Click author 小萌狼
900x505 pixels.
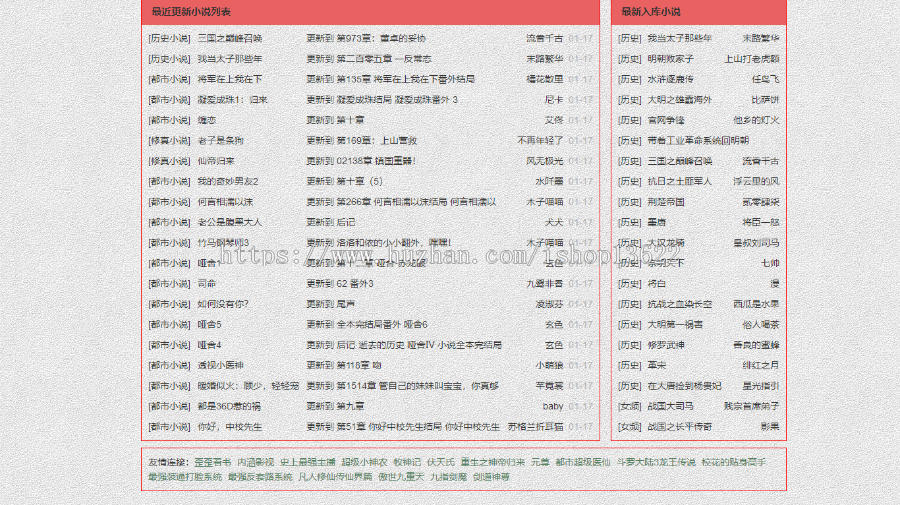click(549, 365)
